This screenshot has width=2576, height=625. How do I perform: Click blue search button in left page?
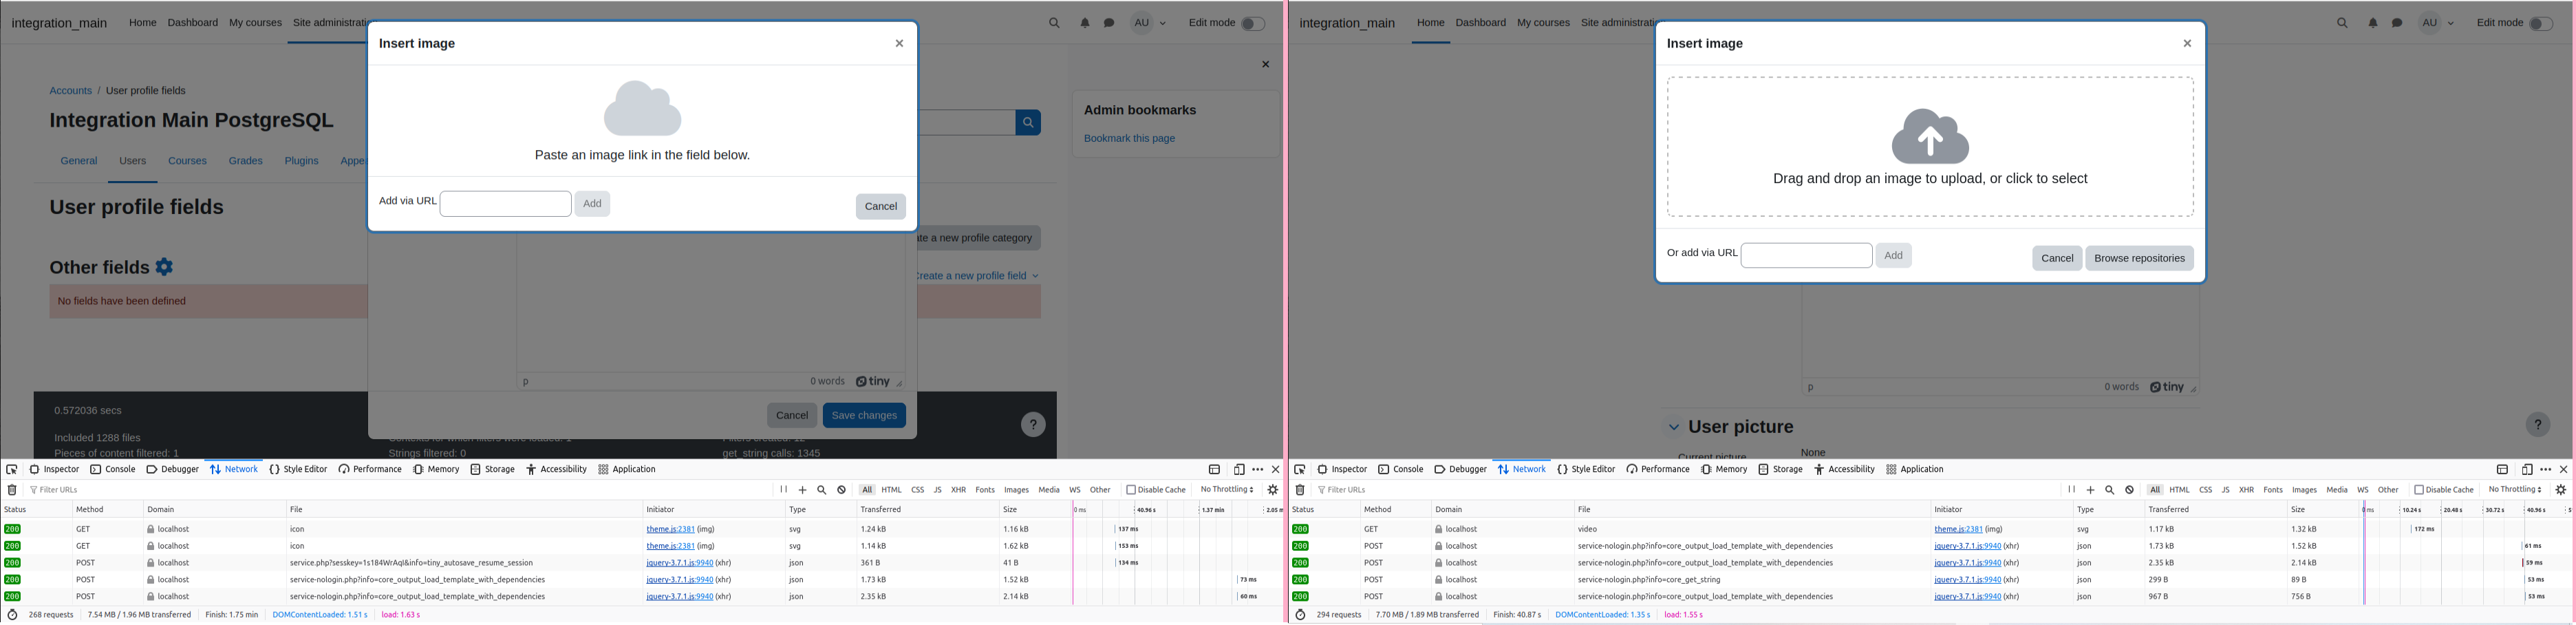point(1028,123)
